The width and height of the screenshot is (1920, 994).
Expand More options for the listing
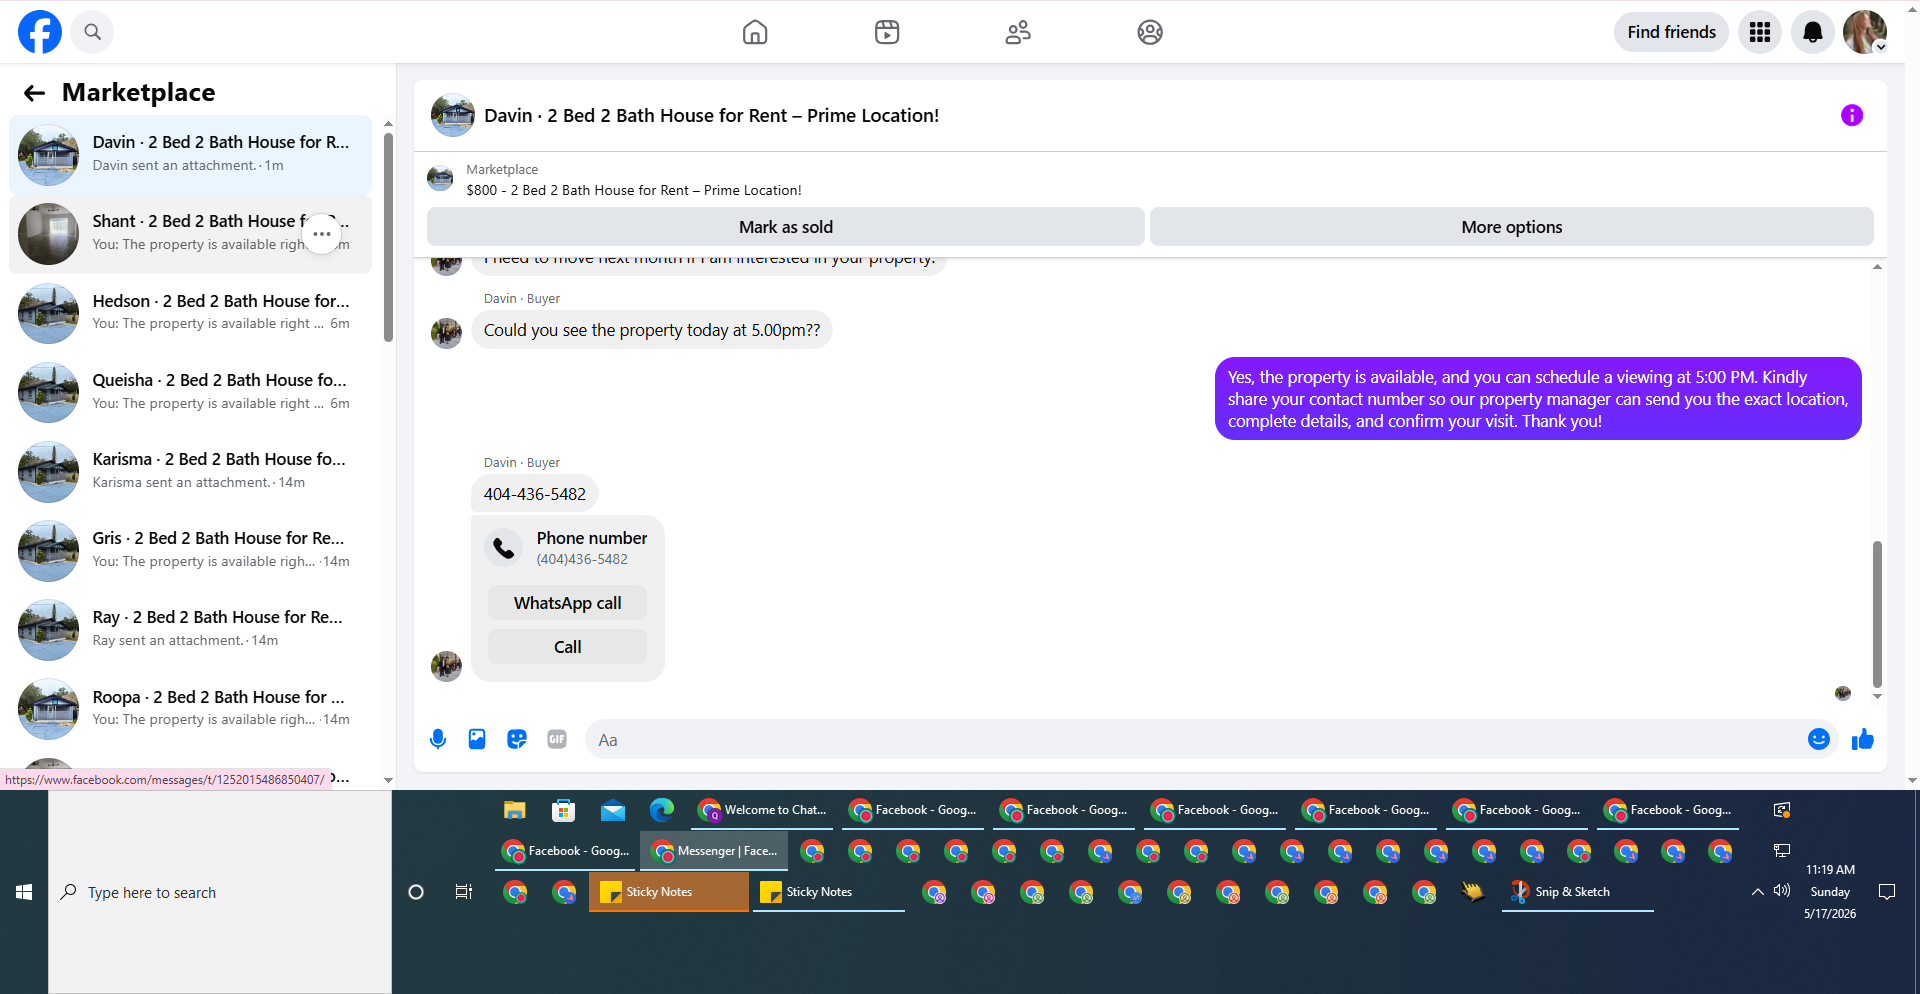click(1512, 227)
